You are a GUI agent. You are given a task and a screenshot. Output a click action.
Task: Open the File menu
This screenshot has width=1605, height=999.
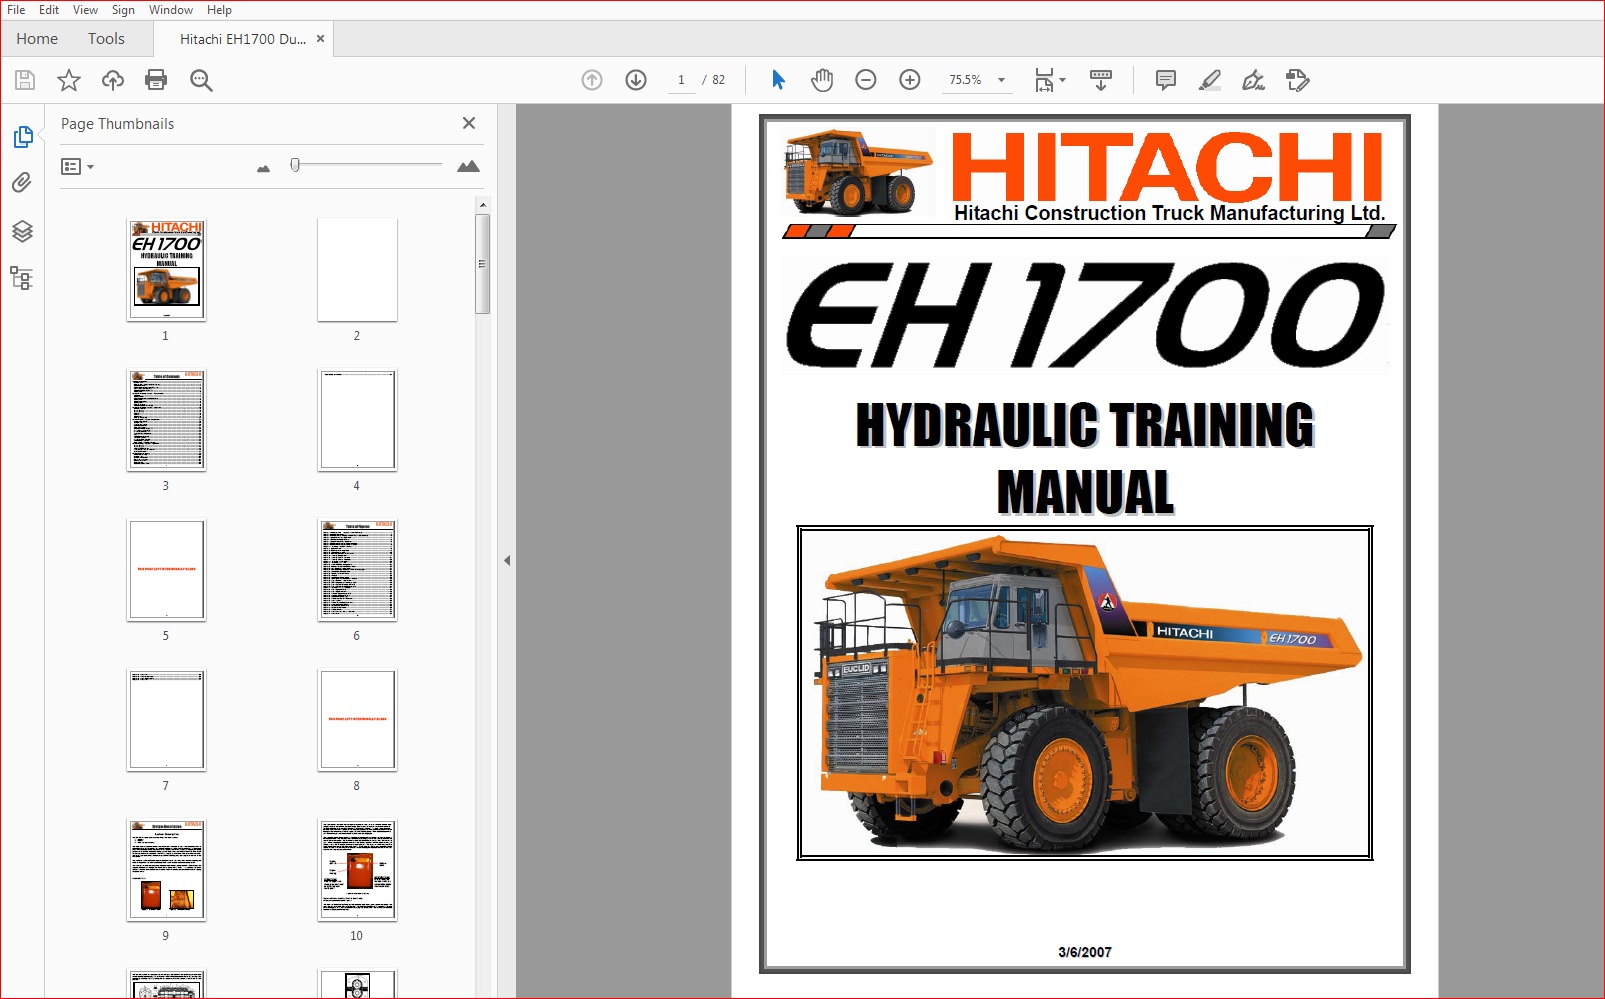pos(16,10)
